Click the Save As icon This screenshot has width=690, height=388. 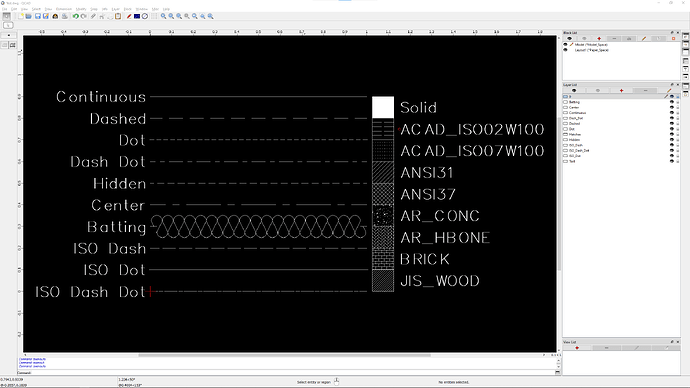(x=46, y=16)
